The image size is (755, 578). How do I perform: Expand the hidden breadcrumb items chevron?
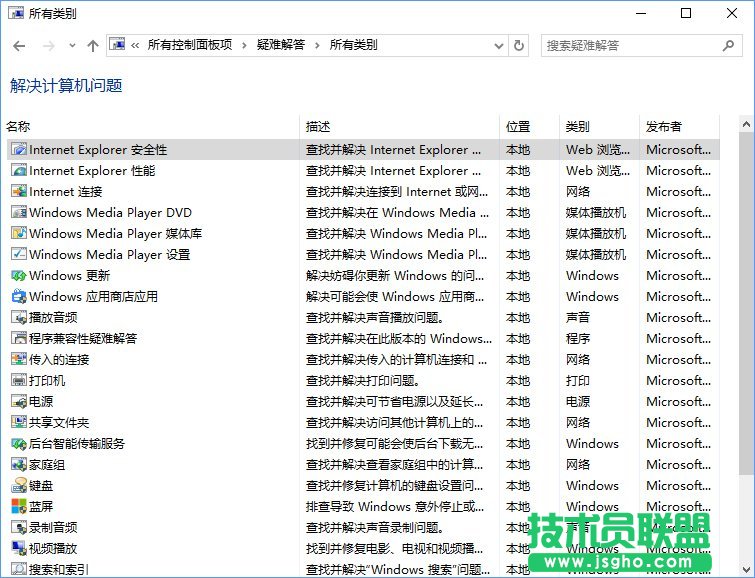(135, 46)
